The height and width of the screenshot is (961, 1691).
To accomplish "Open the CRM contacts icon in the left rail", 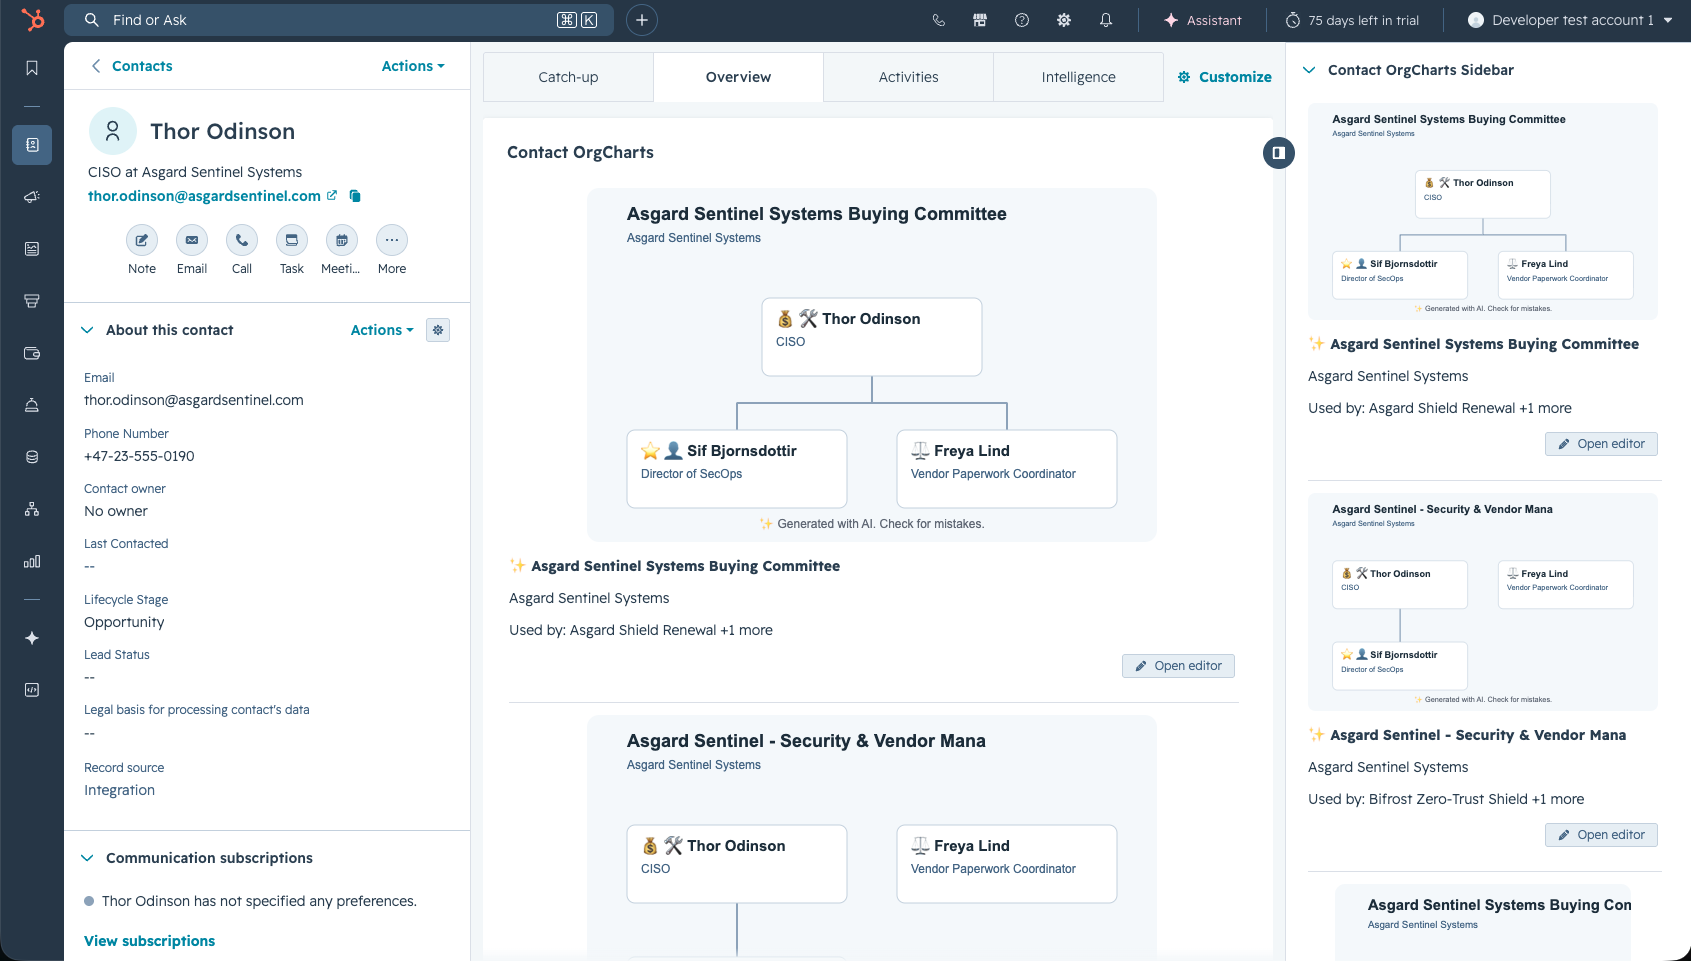I will click(x=32, y=145).
